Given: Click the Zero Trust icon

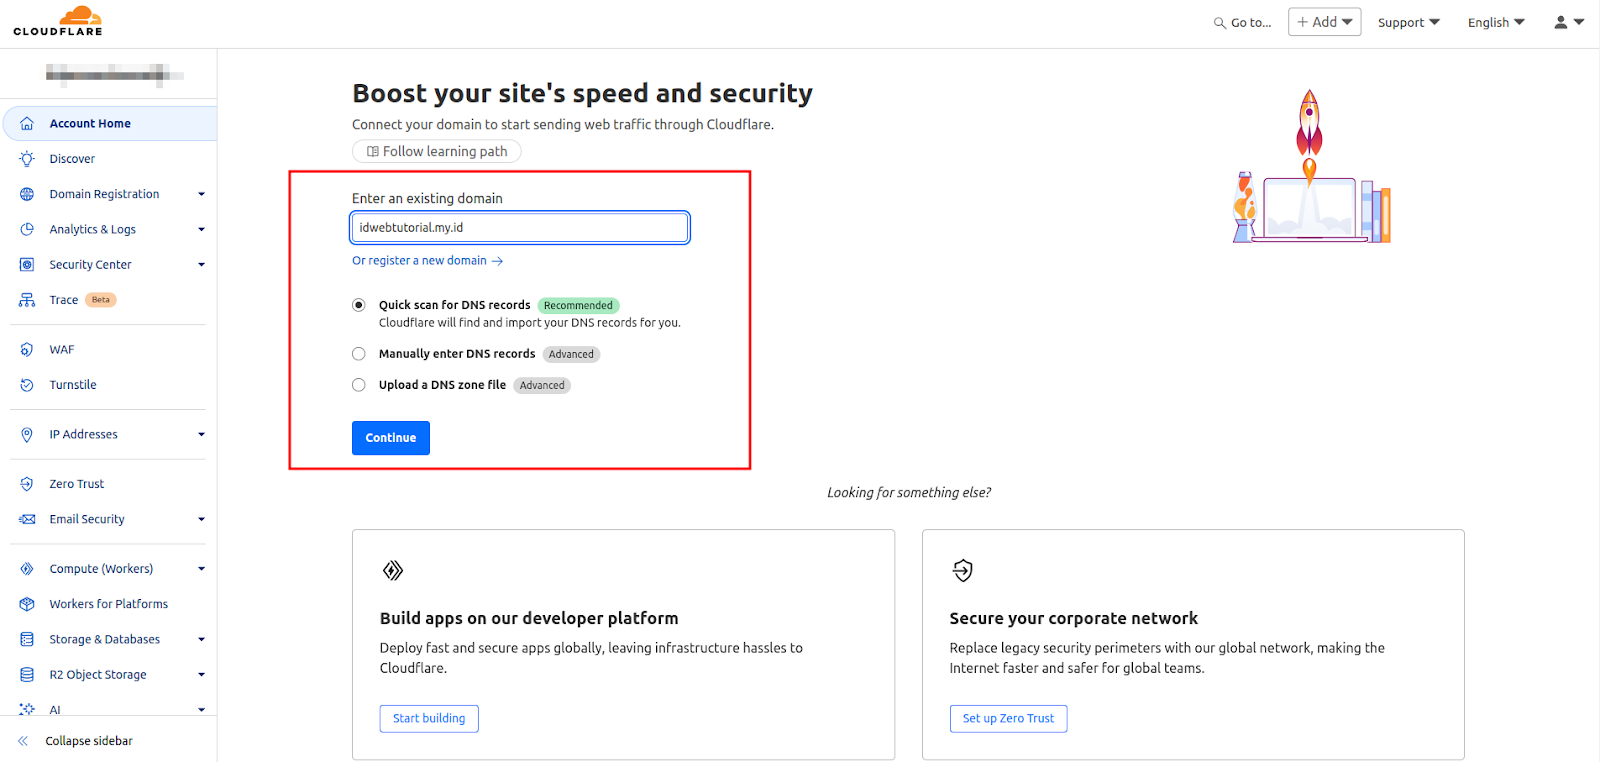Looking at the screenshot, I should [x=27, y=484].
